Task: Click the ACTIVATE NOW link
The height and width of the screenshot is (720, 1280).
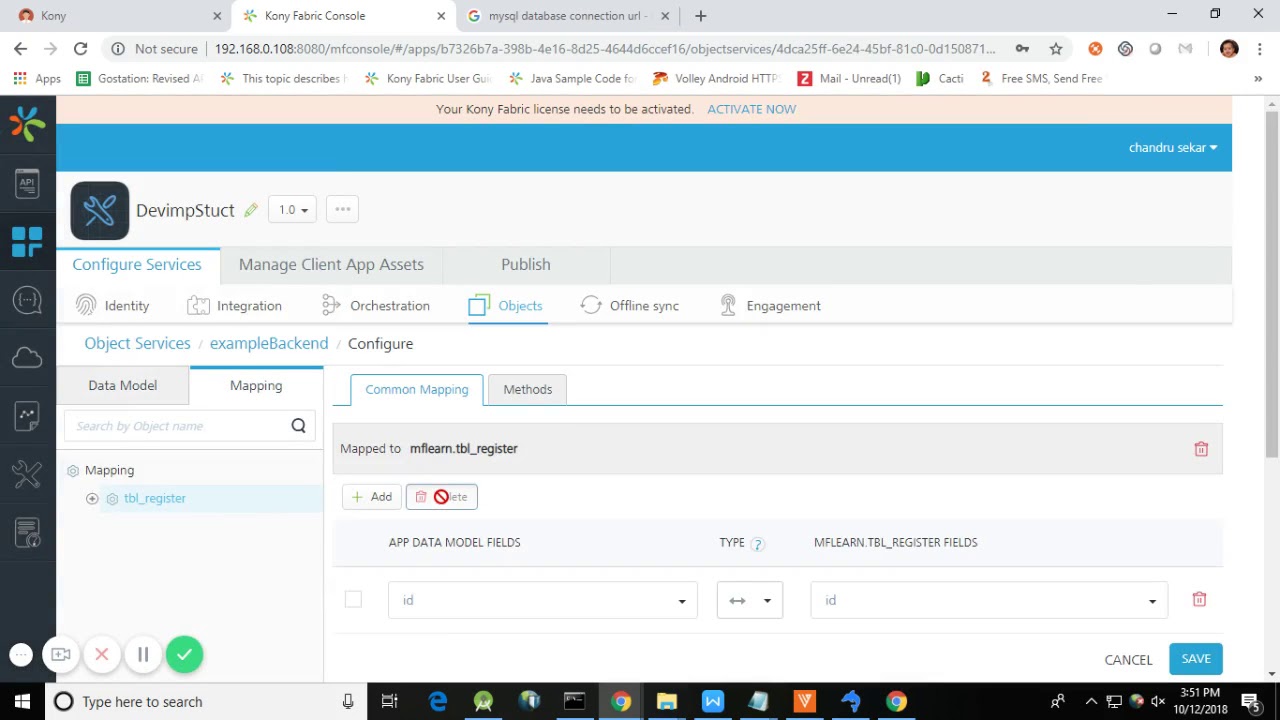Action: pos(751,109)
